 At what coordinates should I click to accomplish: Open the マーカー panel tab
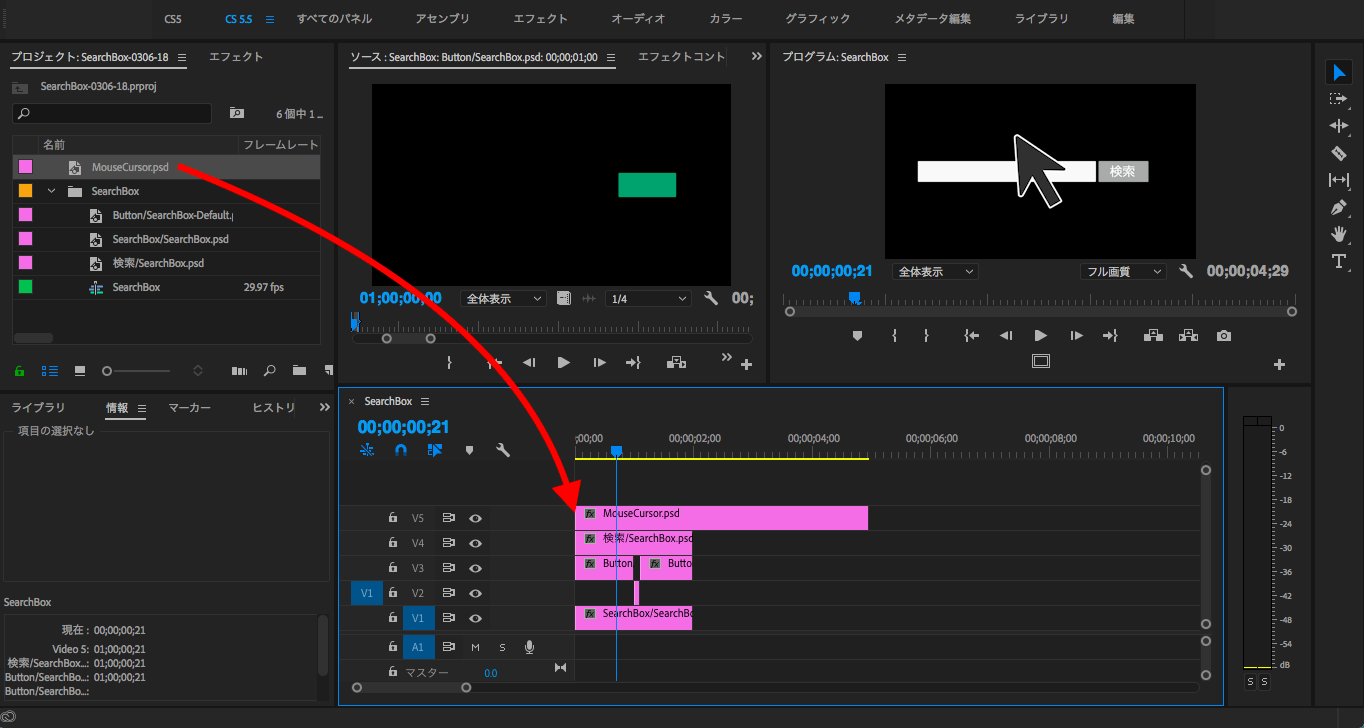[x=189, y=408]
